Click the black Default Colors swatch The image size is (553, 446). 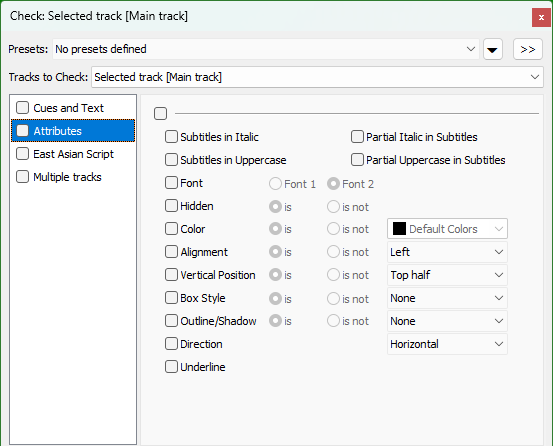tap(399, 229)
